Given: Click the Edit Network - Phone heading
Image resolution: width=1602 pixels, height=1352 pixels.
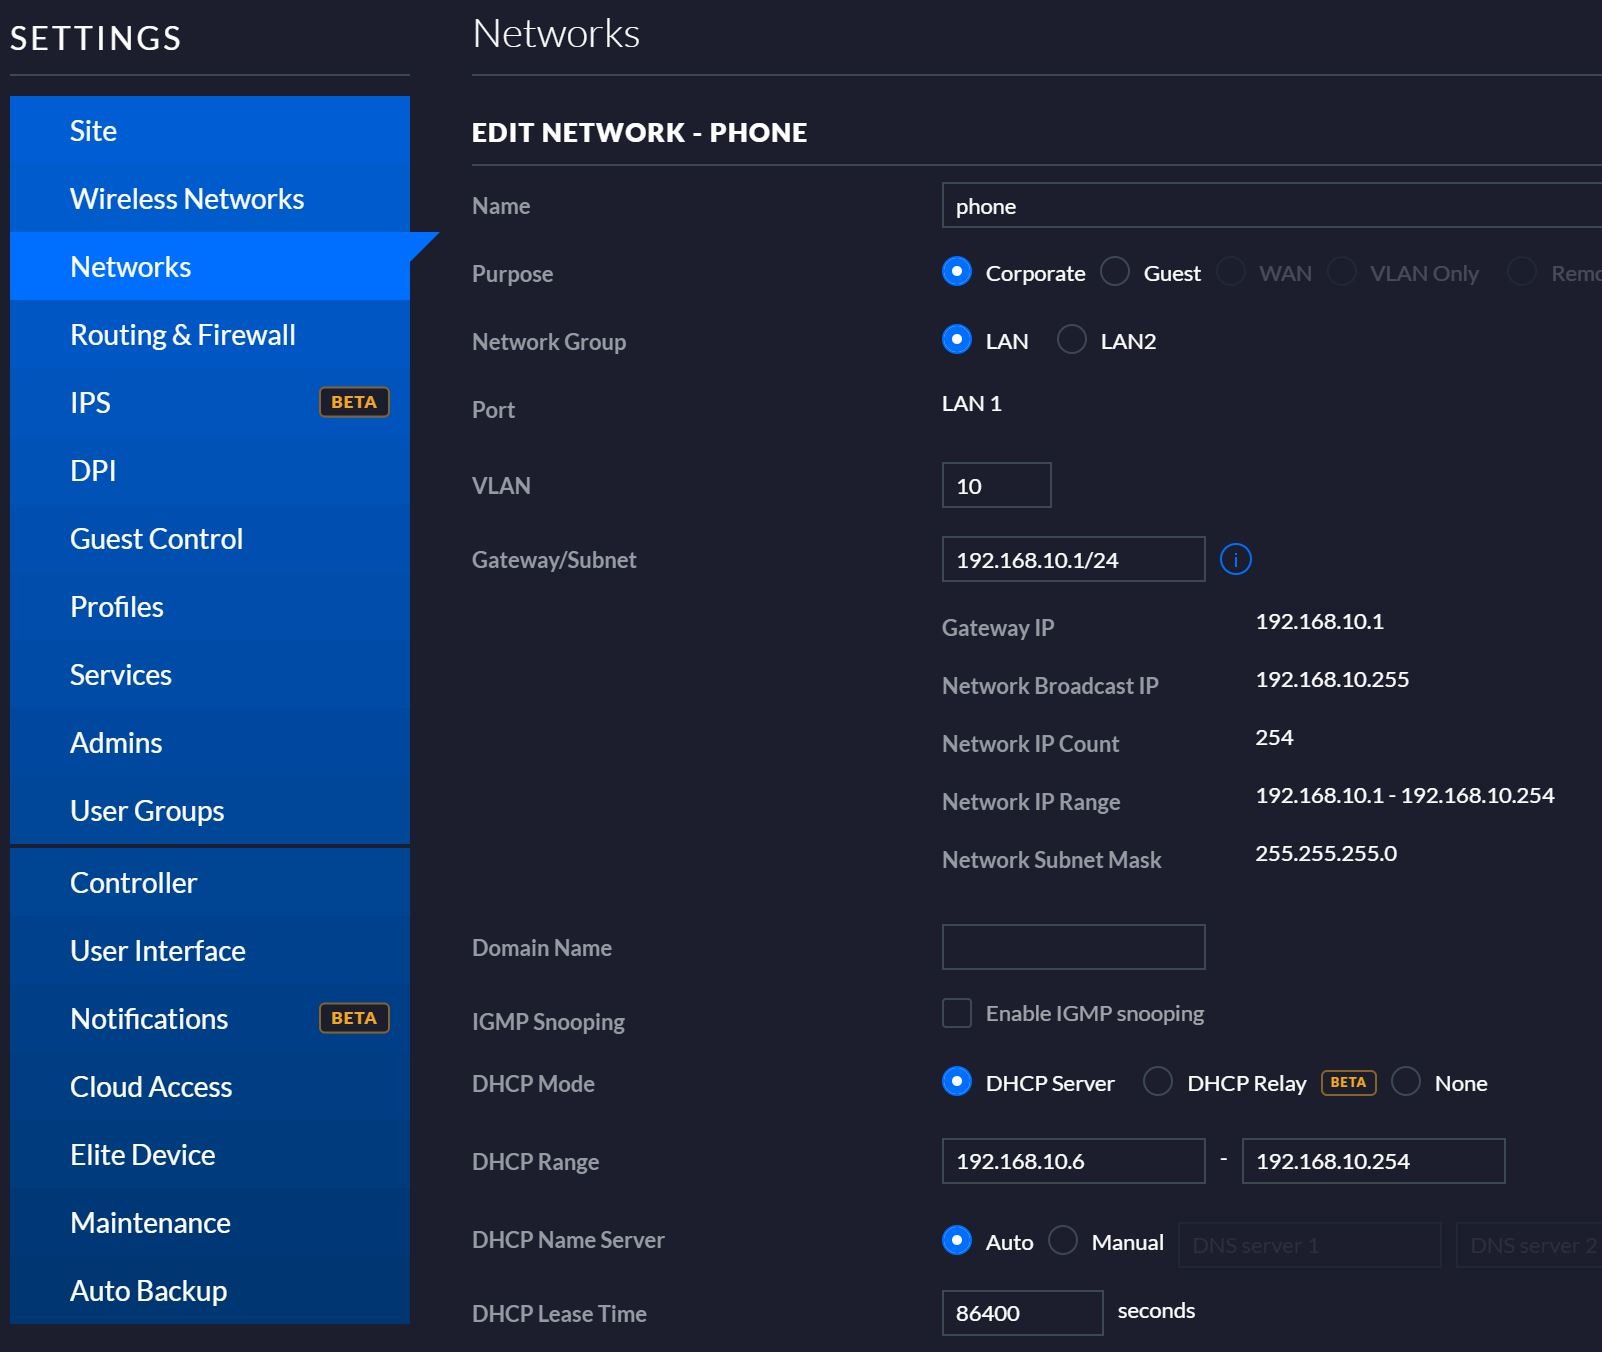Looking at the screenshot, I should 639,132.
